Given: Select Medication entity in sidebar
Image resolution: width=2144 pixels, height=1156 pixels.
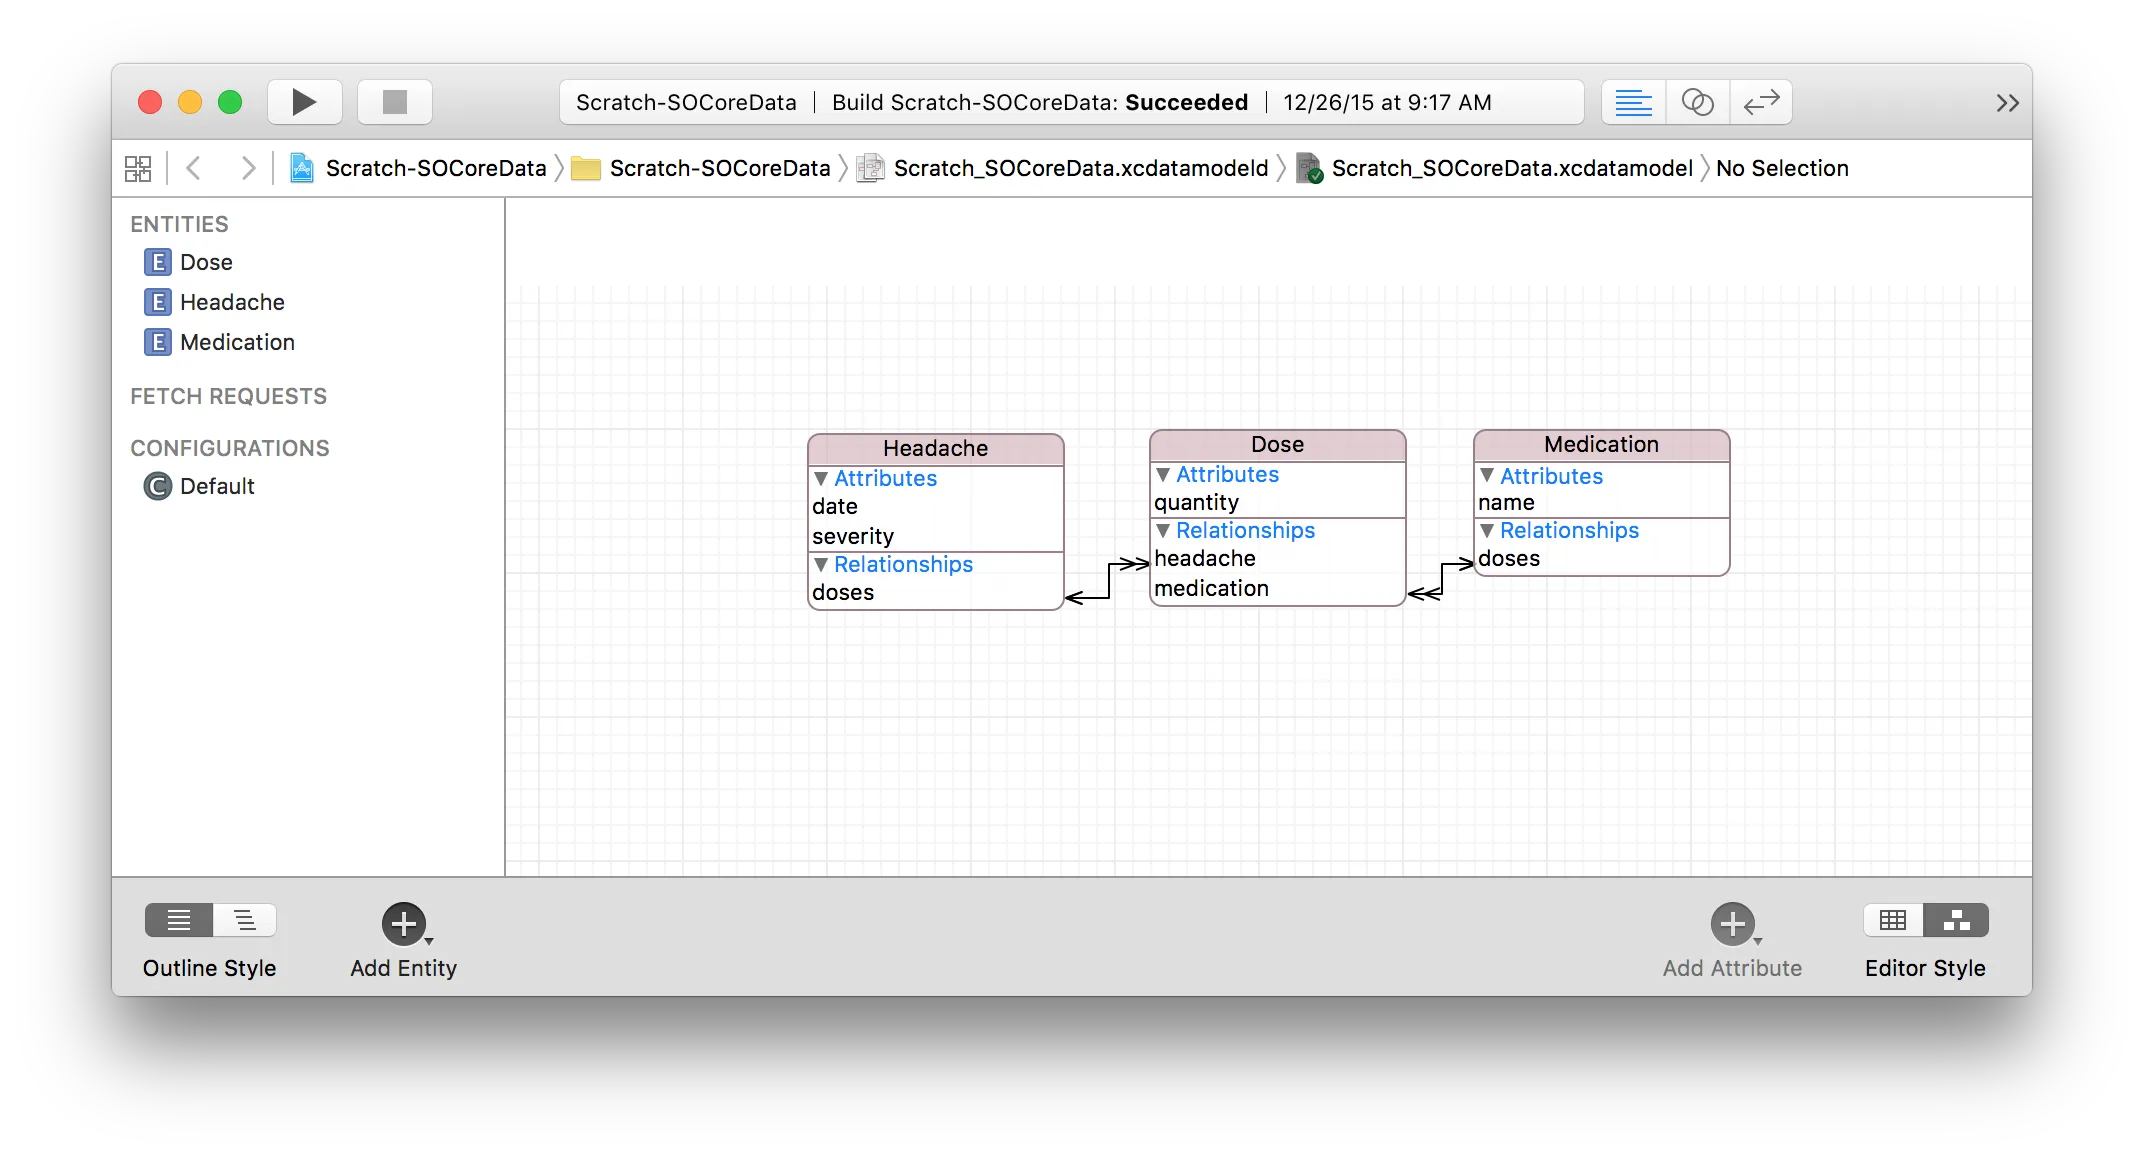Looking at the screenshot, I should click(237, 342).
